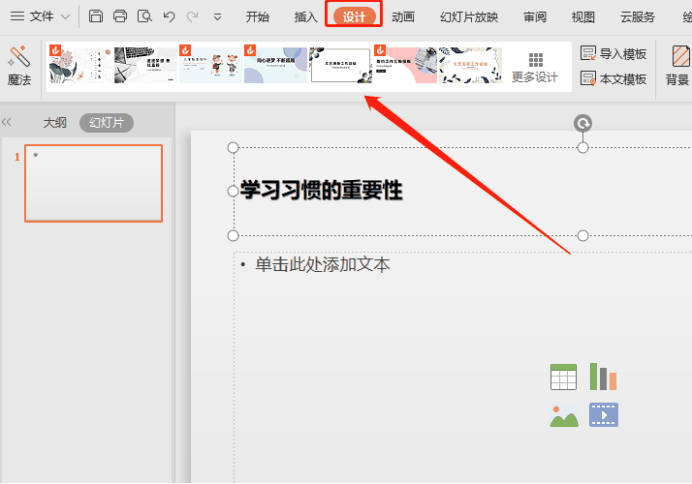Viewport: 692px width, 484px height.
Task: Open the 云服务 tab
Action: [637, 17]
